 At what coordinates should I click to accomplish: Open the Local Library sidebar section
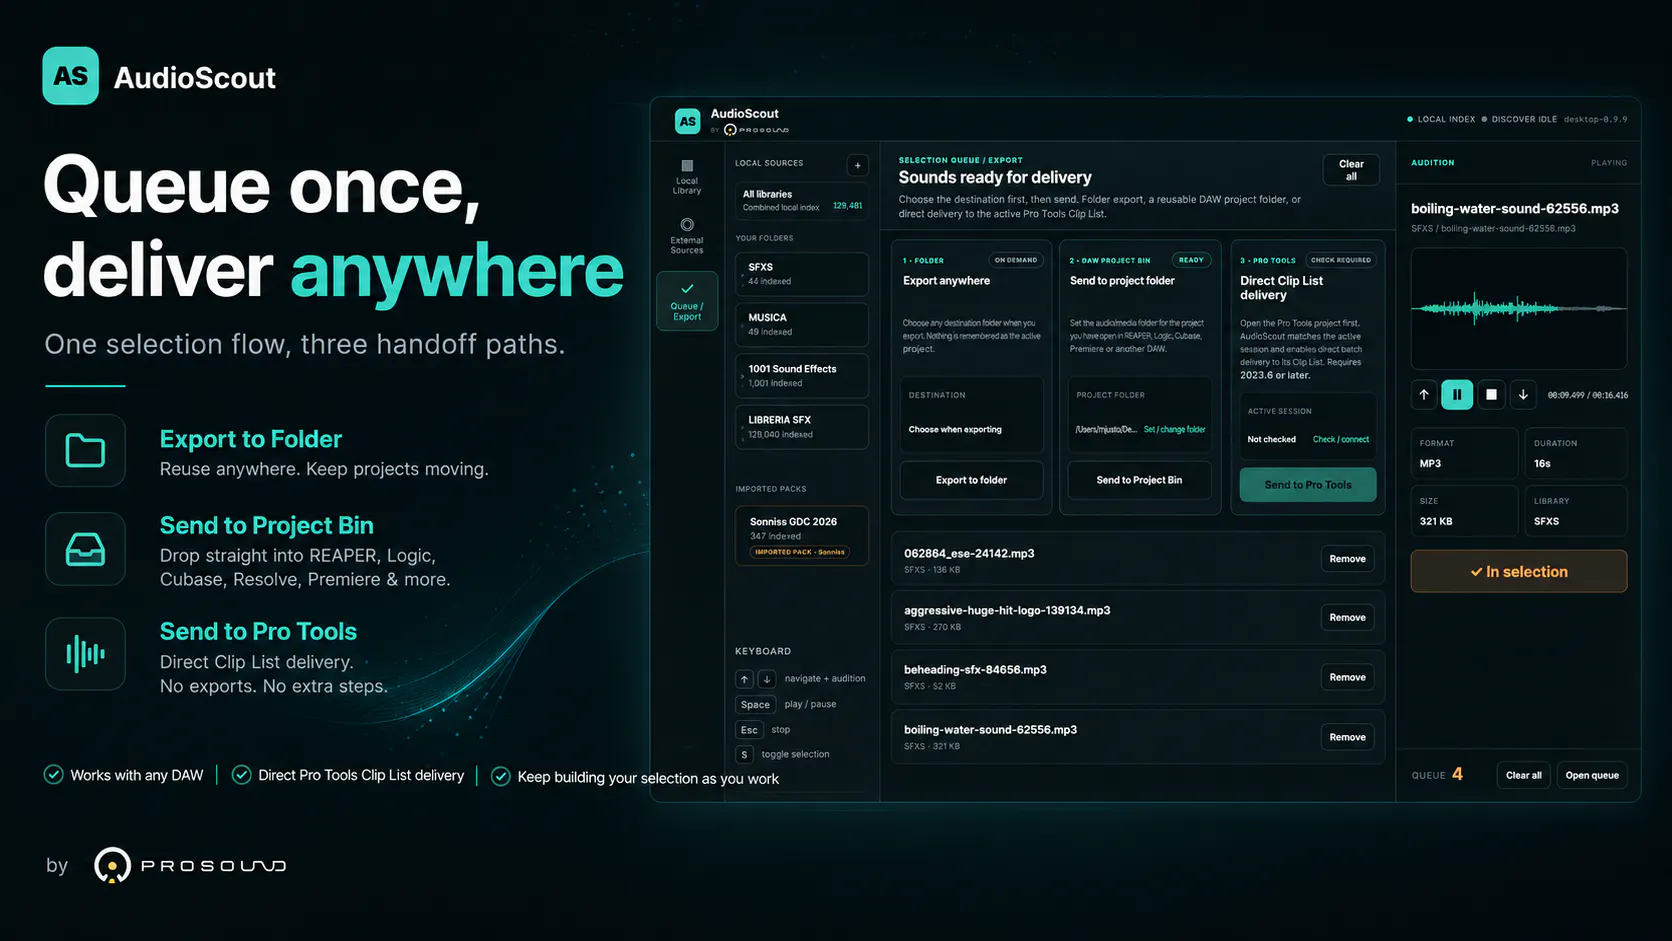(687, 177)
